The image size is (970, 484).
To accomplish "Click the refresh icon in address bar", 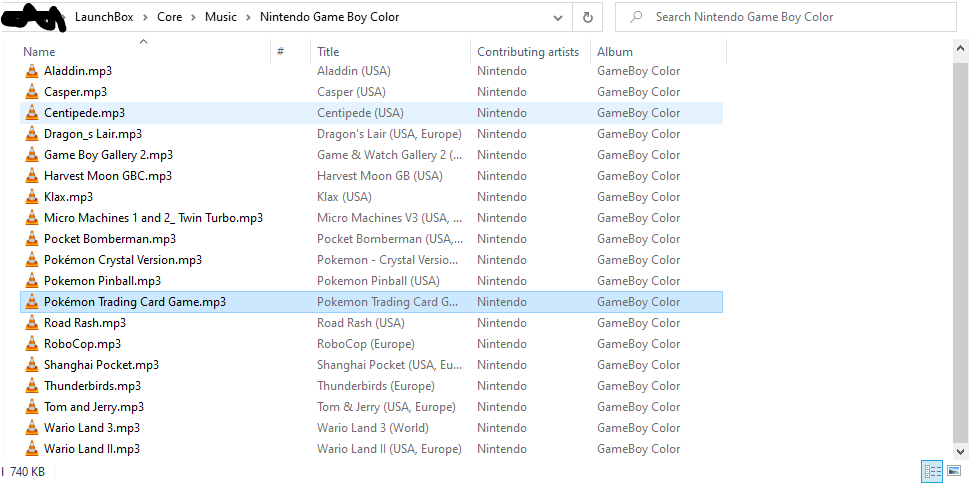I will (x=588, y=17).
